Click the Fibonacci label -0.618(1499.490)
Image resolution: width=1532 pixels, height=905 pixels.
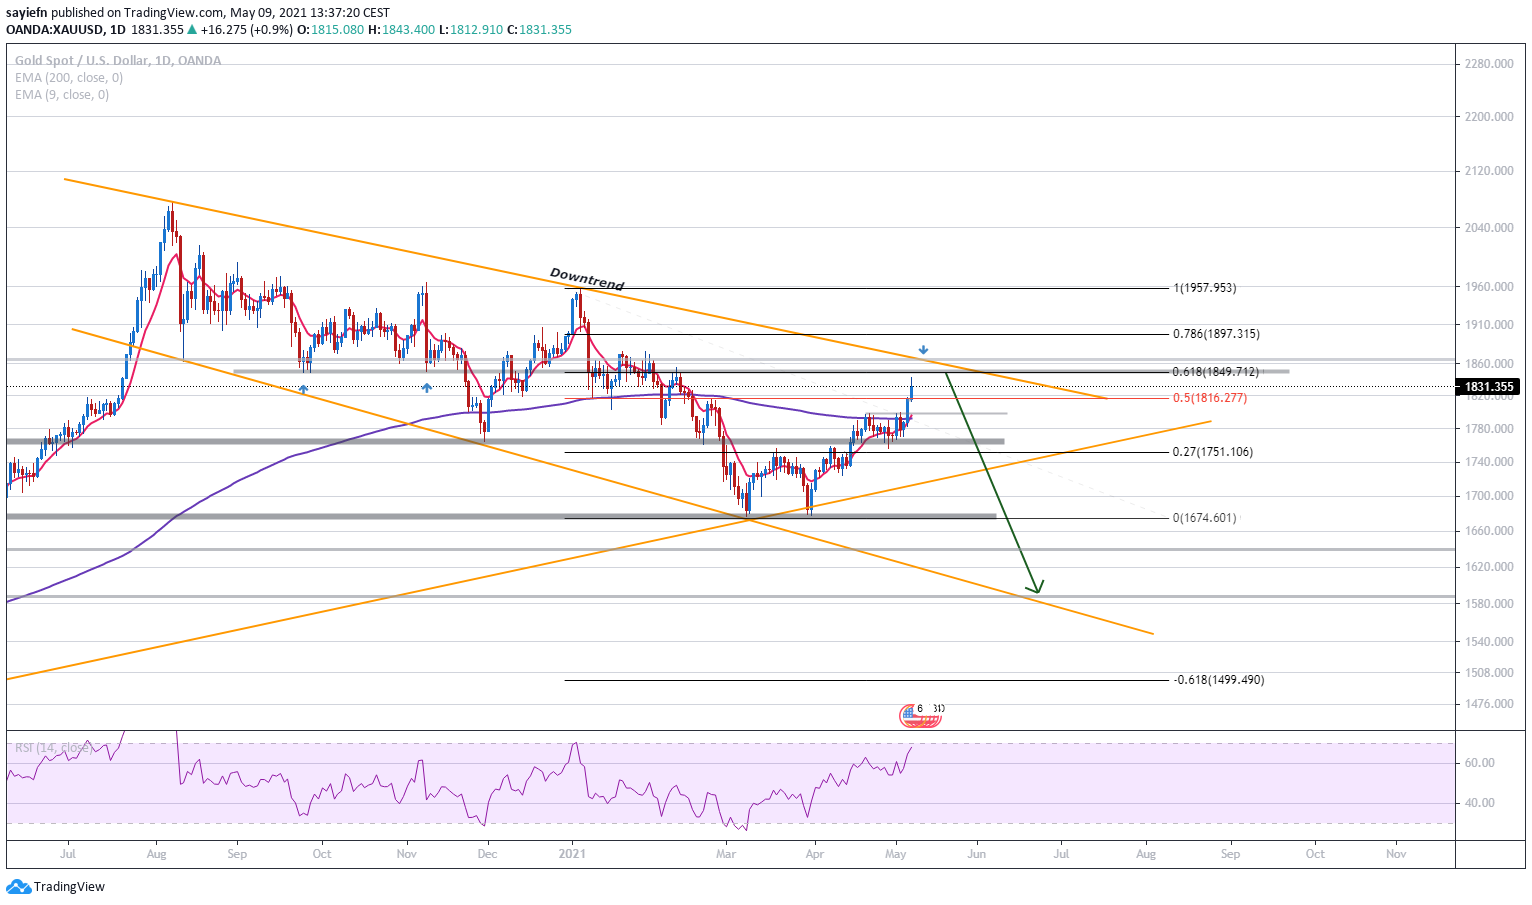pos(1219,680)
